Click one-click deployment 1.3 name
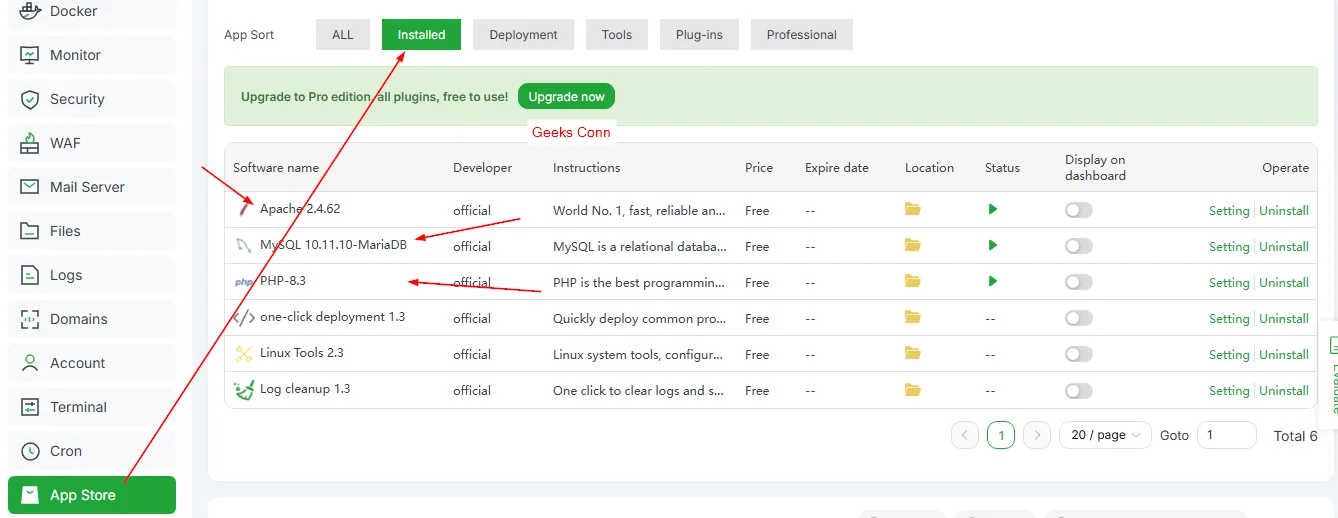The image size is (1338, 518). 332,317
